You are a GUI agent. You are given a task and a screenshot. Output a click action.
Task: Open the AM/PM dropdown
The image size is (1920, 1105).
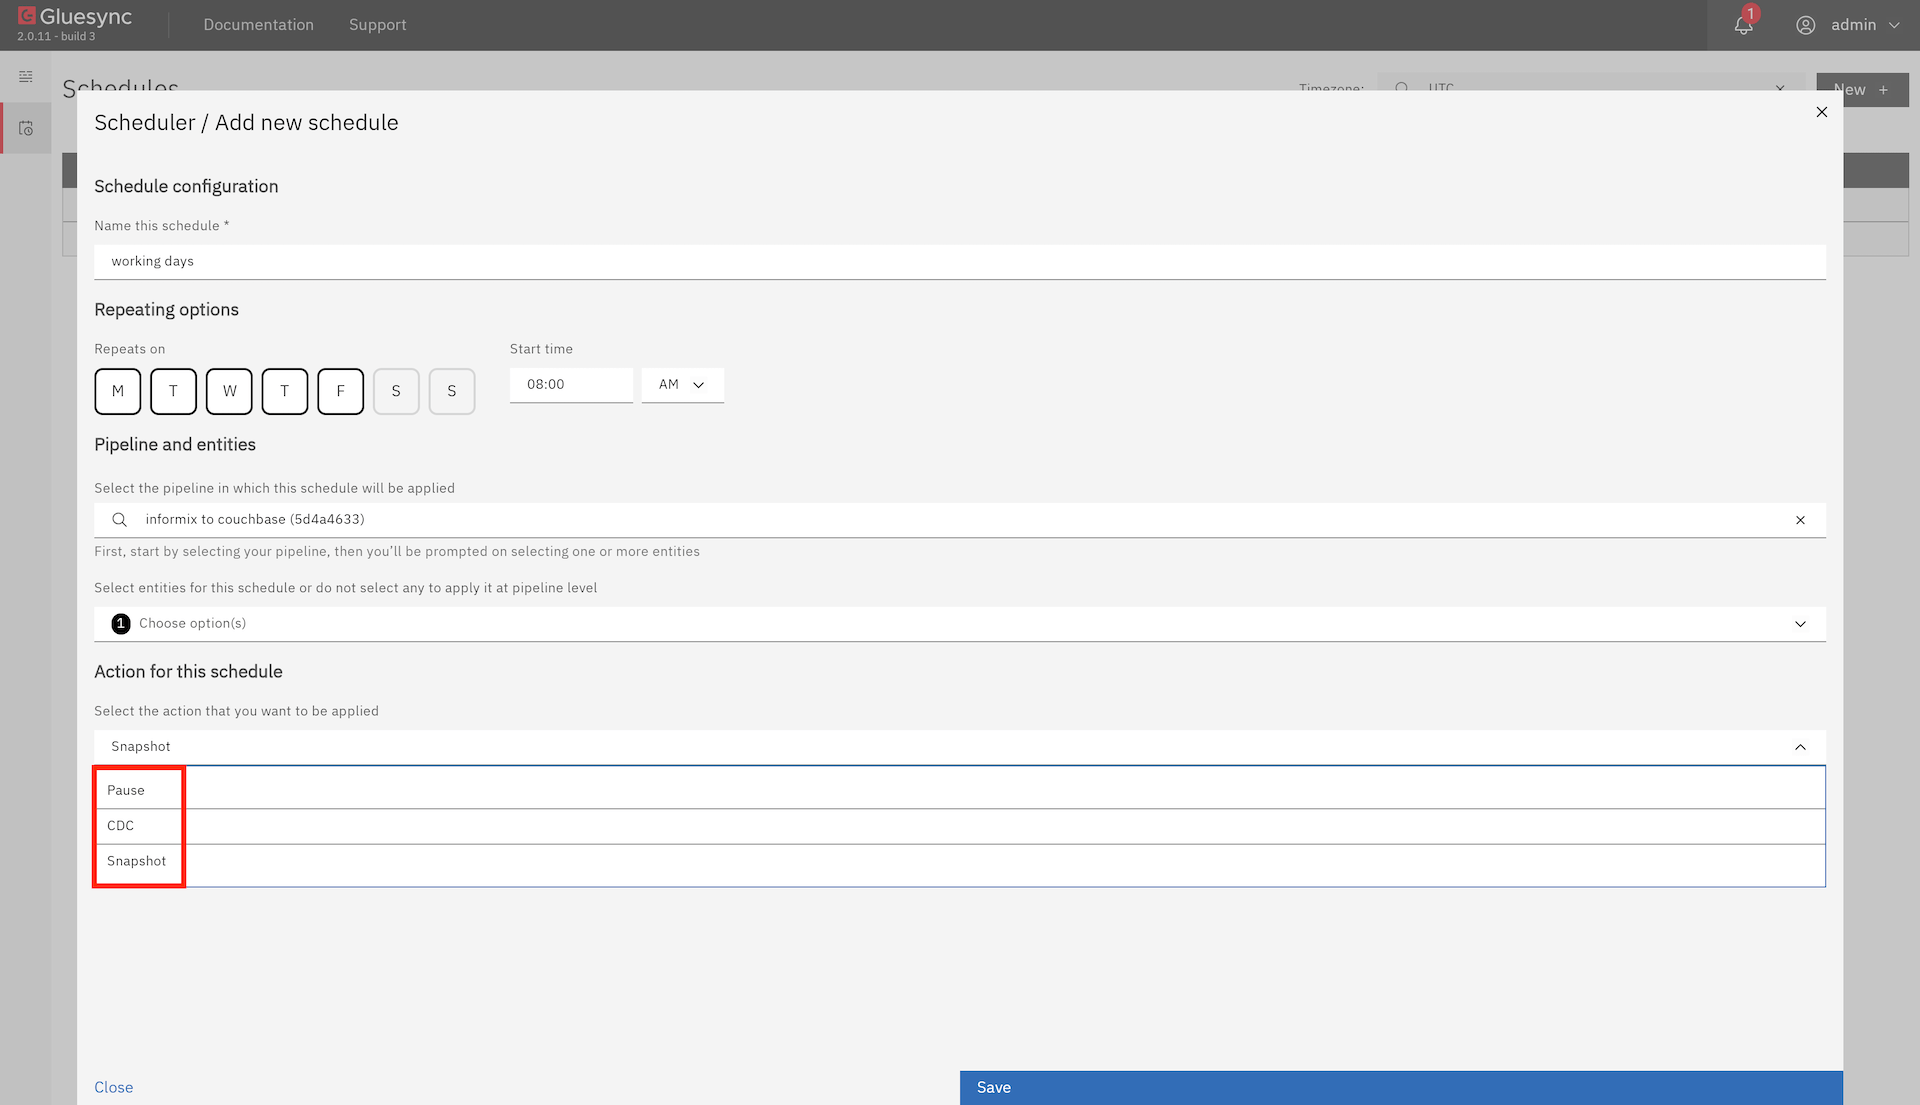(683, 385)
